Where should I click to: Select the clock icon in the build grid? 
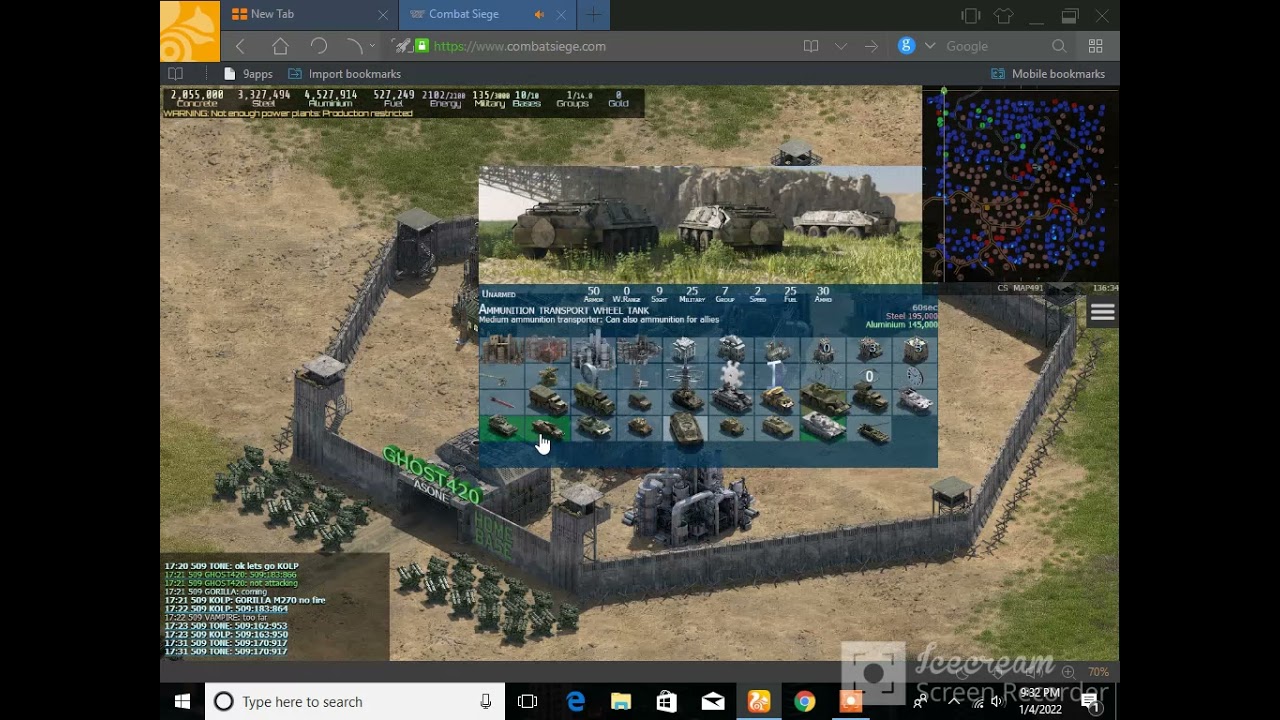tap(915, 377)
